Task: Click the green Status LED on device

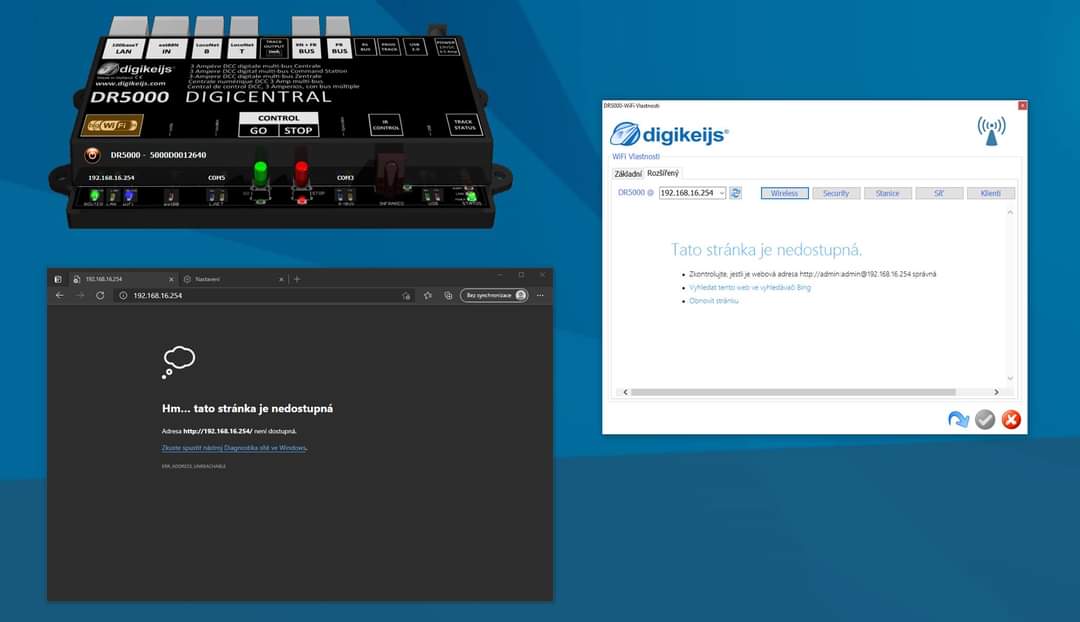Action: click(472, 196)
